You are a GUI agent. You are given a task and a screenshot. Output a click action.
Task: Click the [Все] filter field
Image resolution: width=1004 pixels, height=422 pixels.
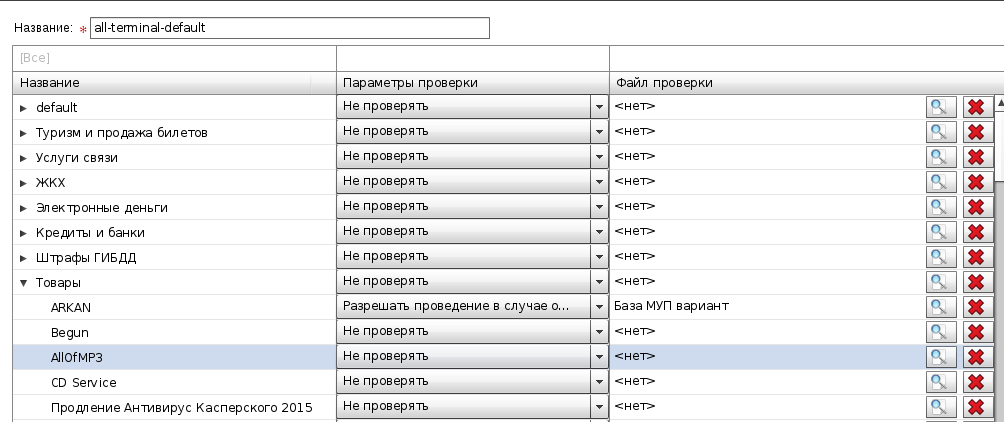(x=174, y=58)
